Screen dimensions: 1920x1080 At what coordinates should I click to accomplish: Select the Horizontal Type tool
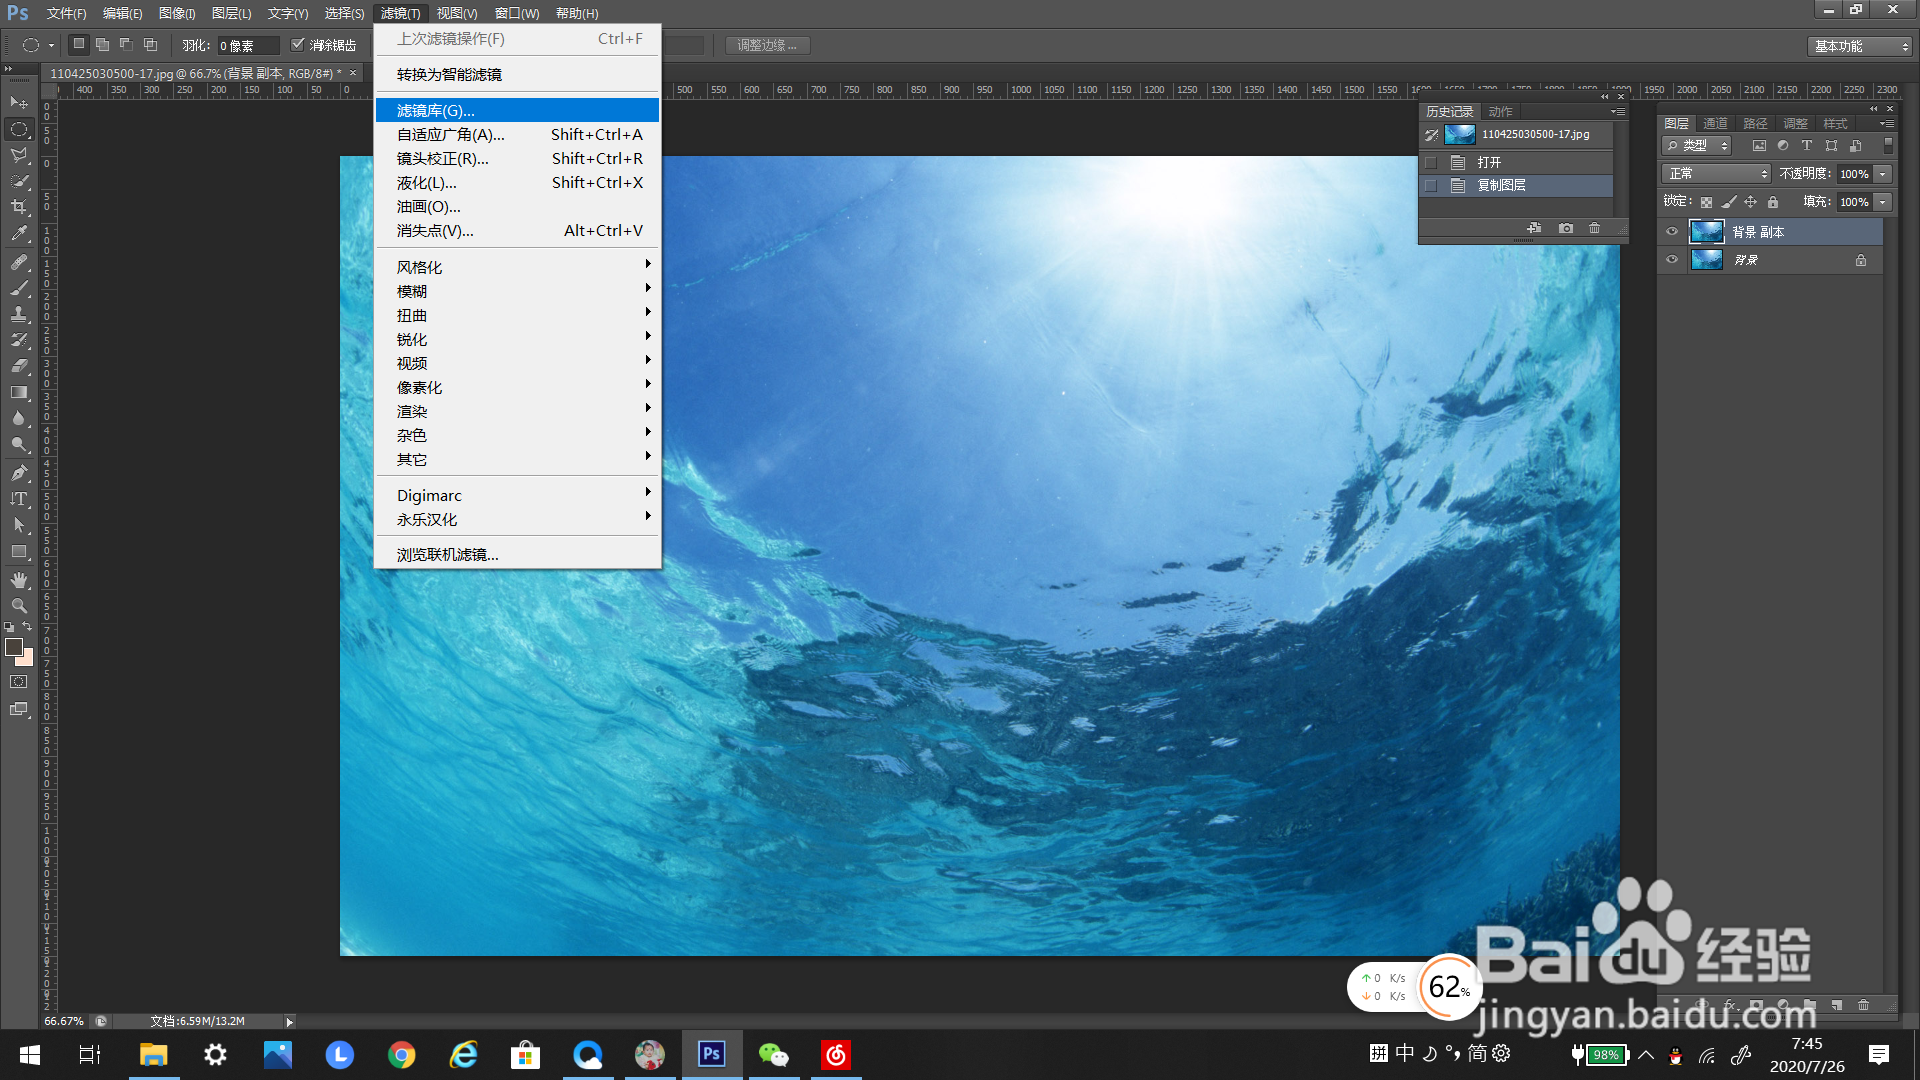19,499
